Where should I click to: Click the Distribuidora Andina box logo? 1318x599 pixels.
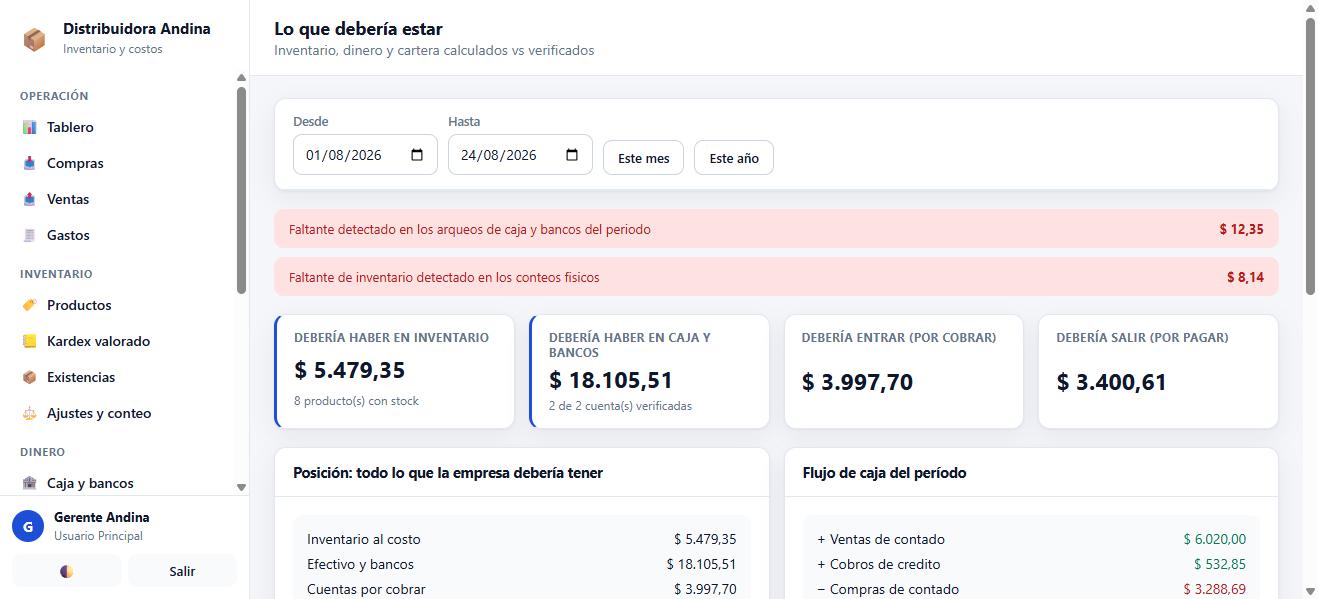click(x=34, y=39)
